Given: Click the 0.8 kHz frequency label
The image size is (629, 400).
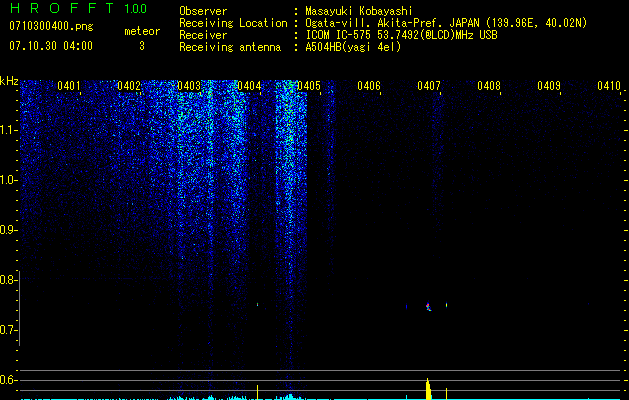Looking at the screenshot, I should [x=8, y=280].
